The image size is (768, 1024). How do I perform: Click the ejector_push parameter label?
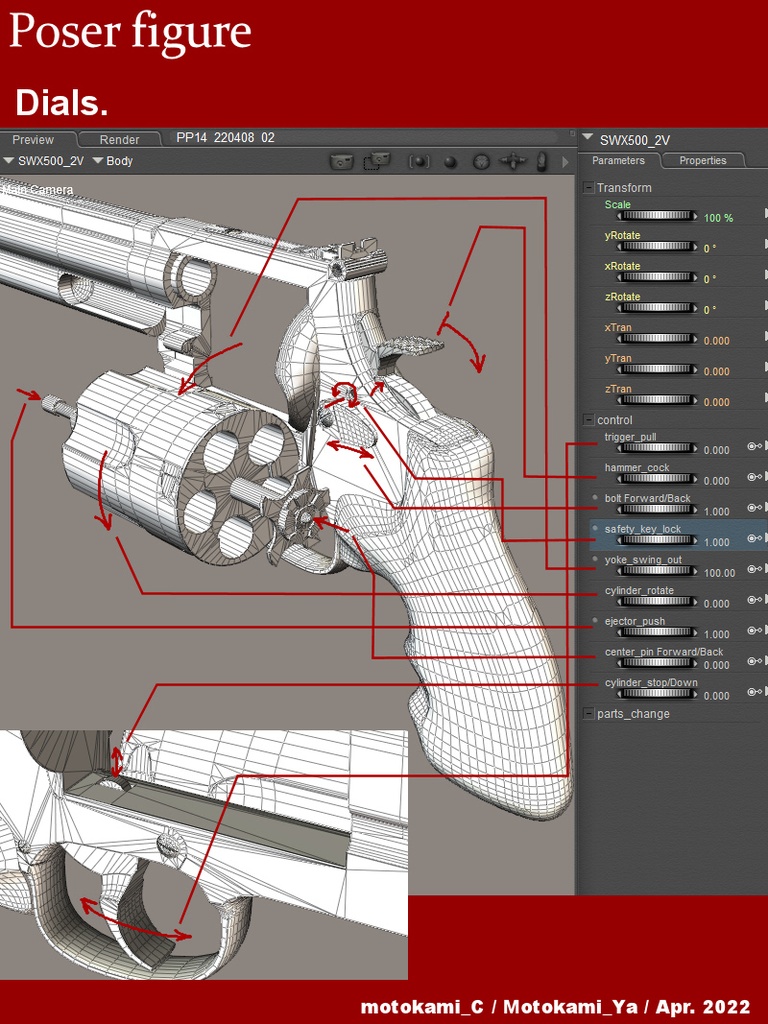click(x=634, y=621)
